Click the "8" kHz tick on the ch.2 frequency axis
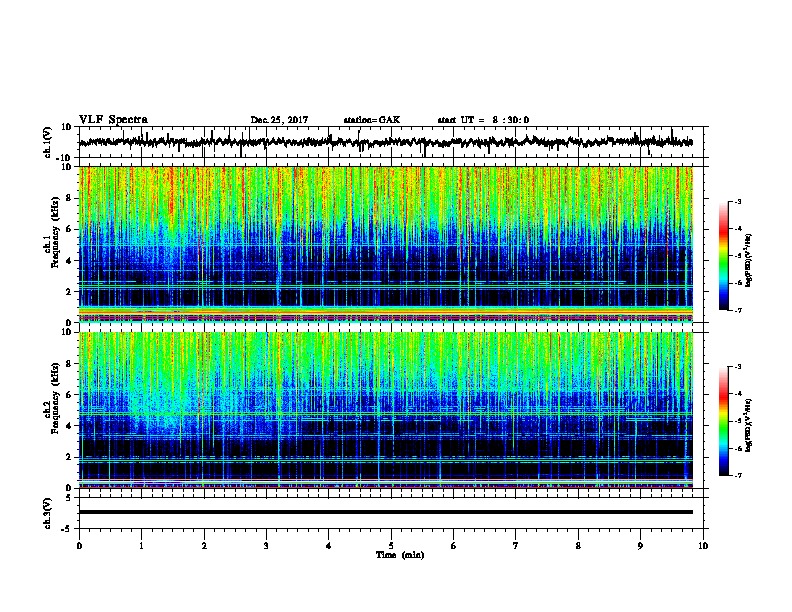 [69, 364]
